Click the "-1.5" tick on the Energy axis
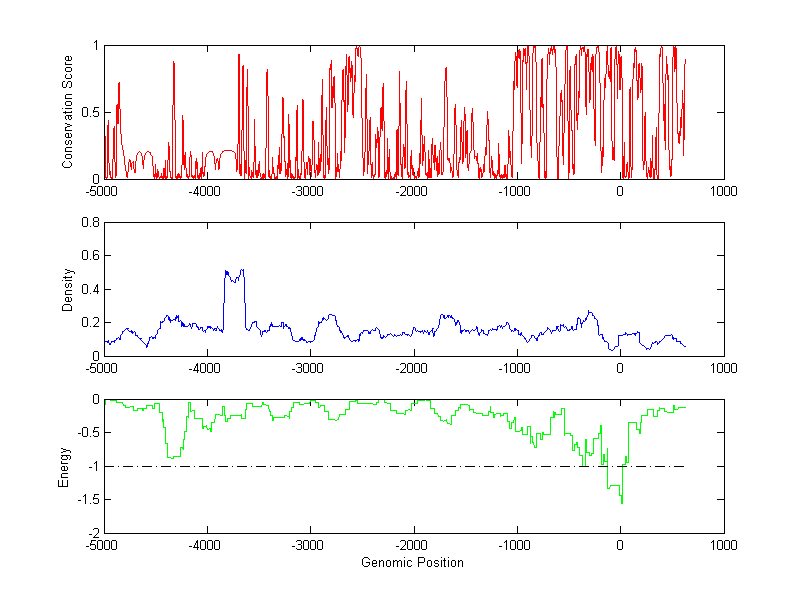Image resolution: width=800 pixels, height=599 pixels. [85, 500]
